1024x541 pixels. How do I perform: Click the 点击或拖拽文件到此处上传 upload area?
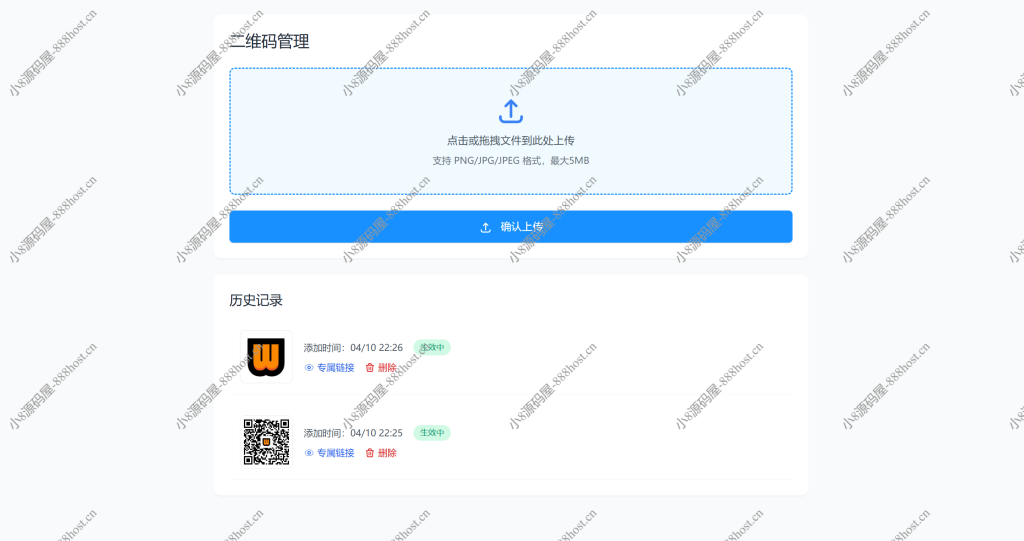pos(511,131)
